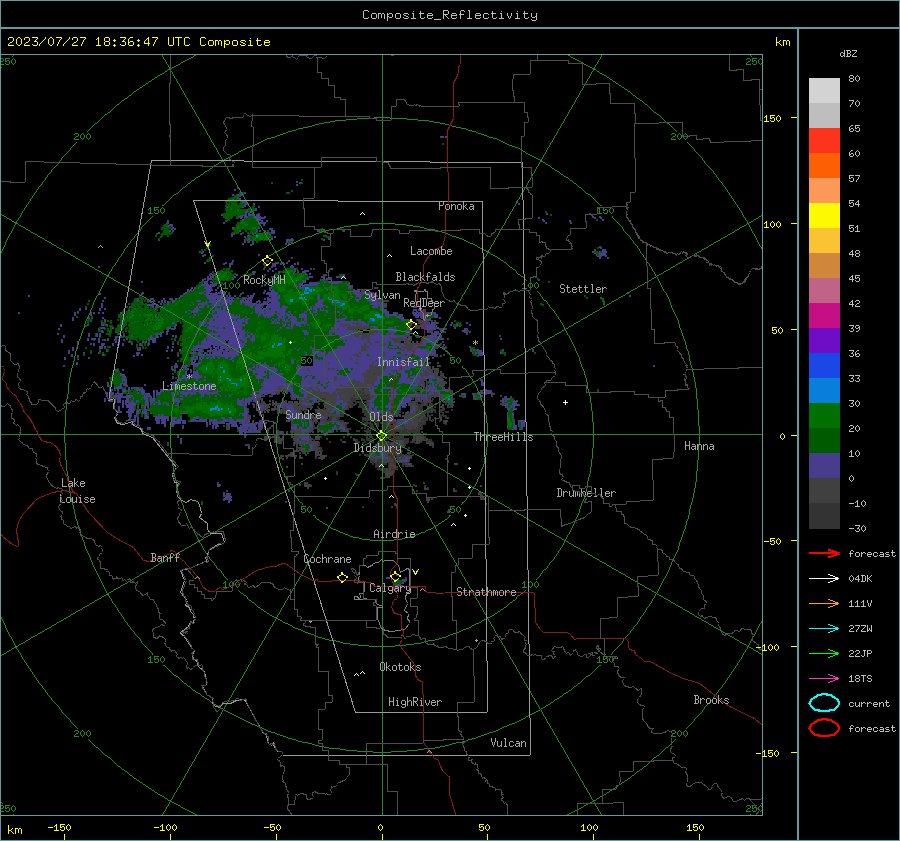Click the Vulcan city label
The width and height of the screenshot is (900, 841).
coord(508,743)
